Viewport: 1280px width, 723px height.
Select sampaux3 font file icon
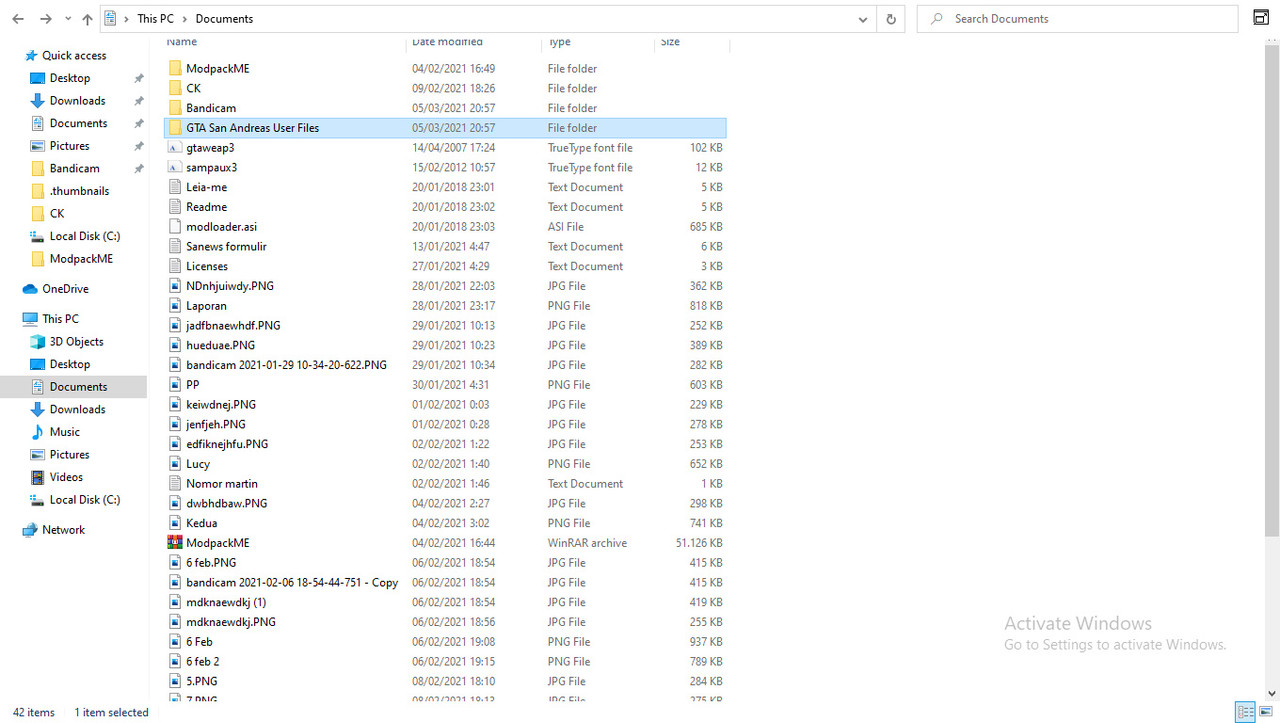[x=175, y=168]
